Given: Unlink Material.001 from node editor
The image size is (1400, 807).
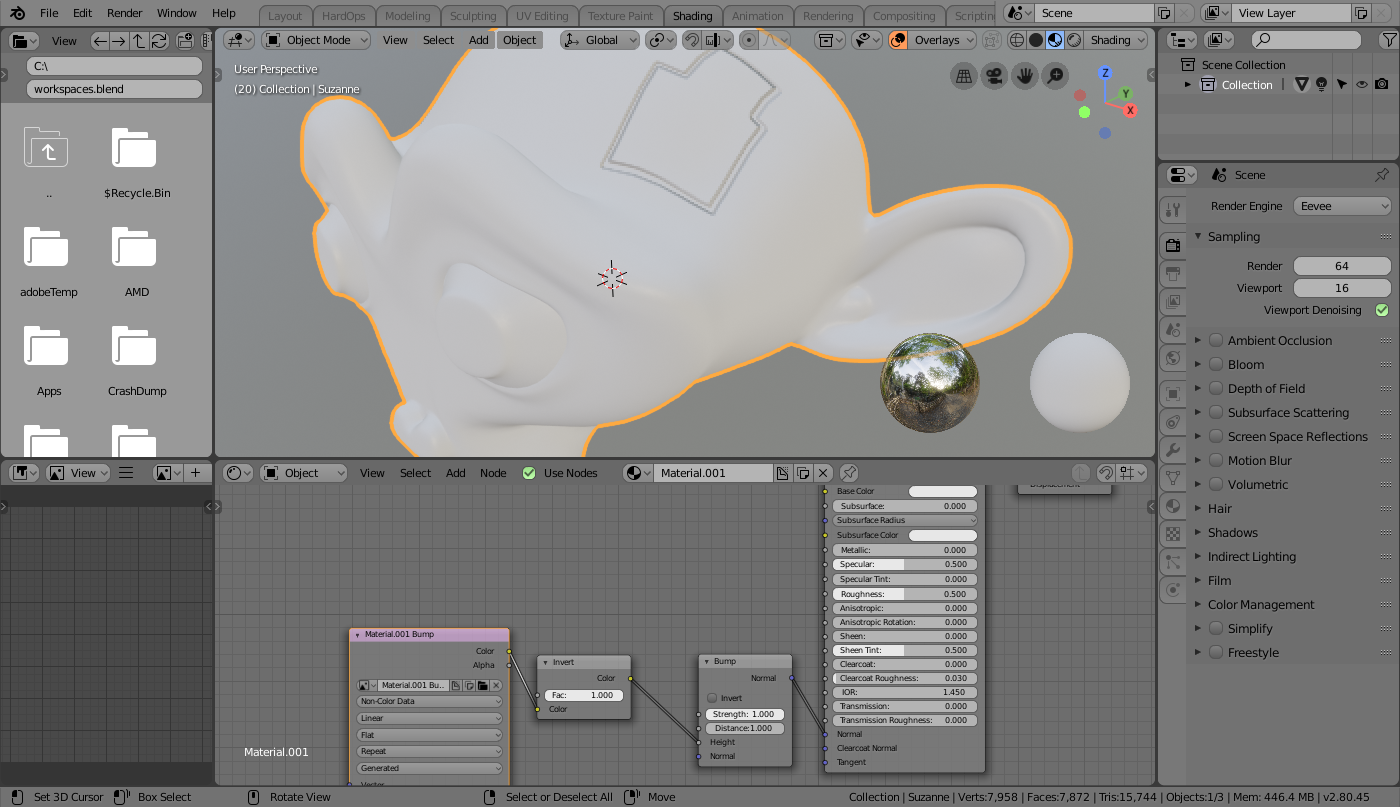Looking at the screenshot, I should coord(823,473).
